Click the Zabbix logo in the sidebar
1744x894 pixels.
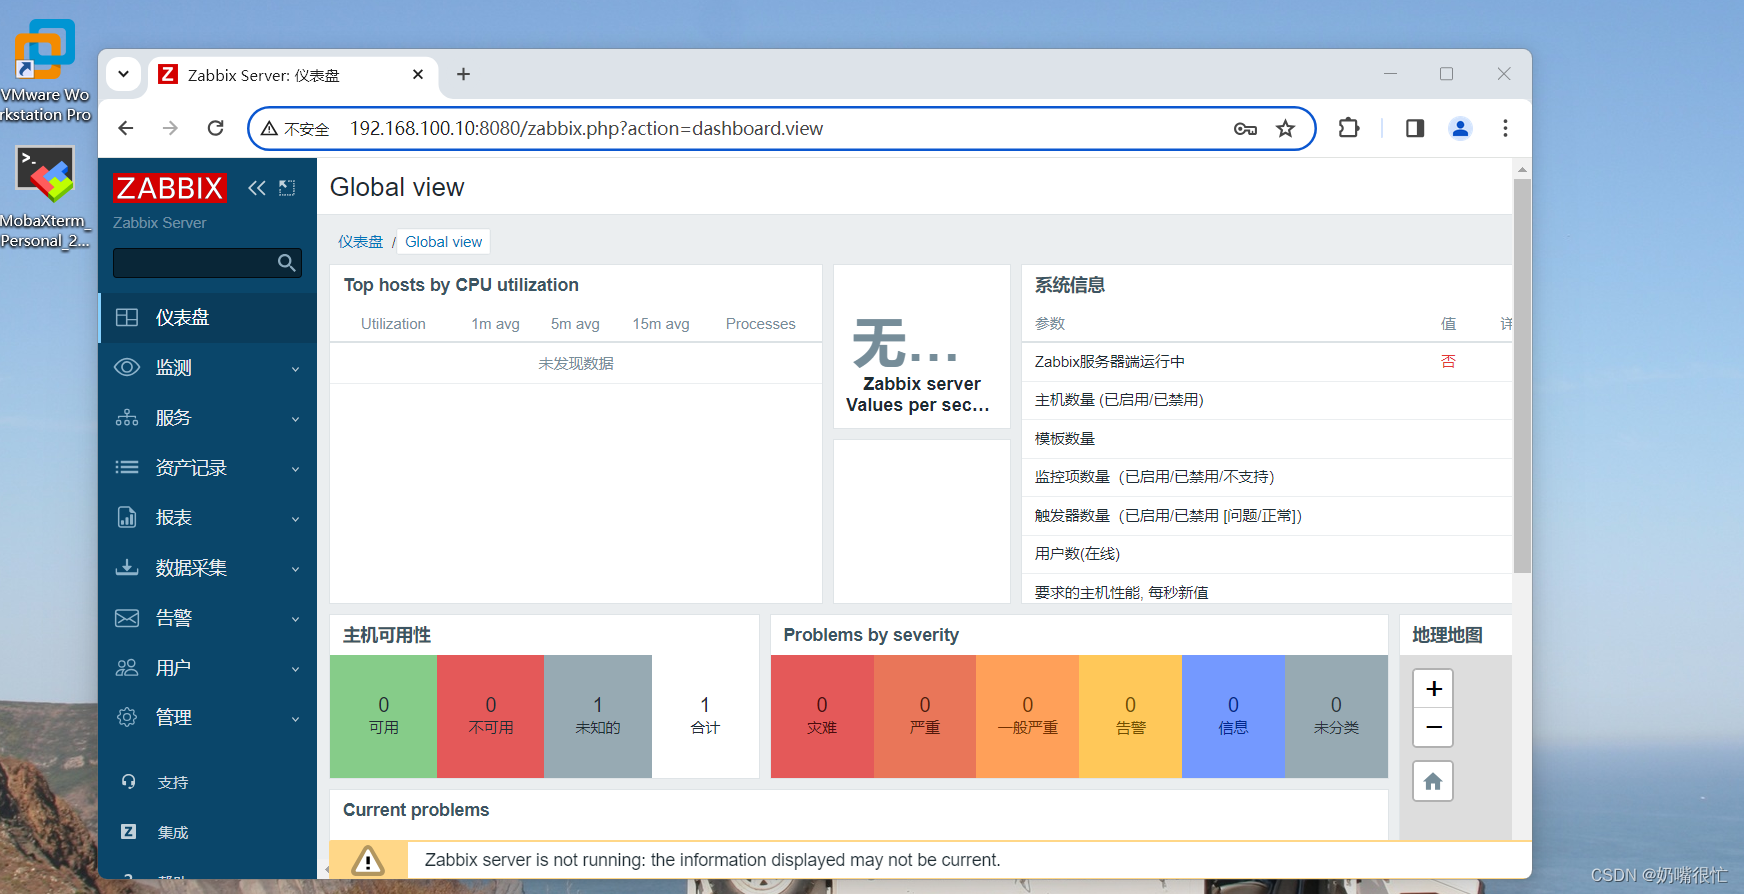pyautogui.click(x=170, y=188)
